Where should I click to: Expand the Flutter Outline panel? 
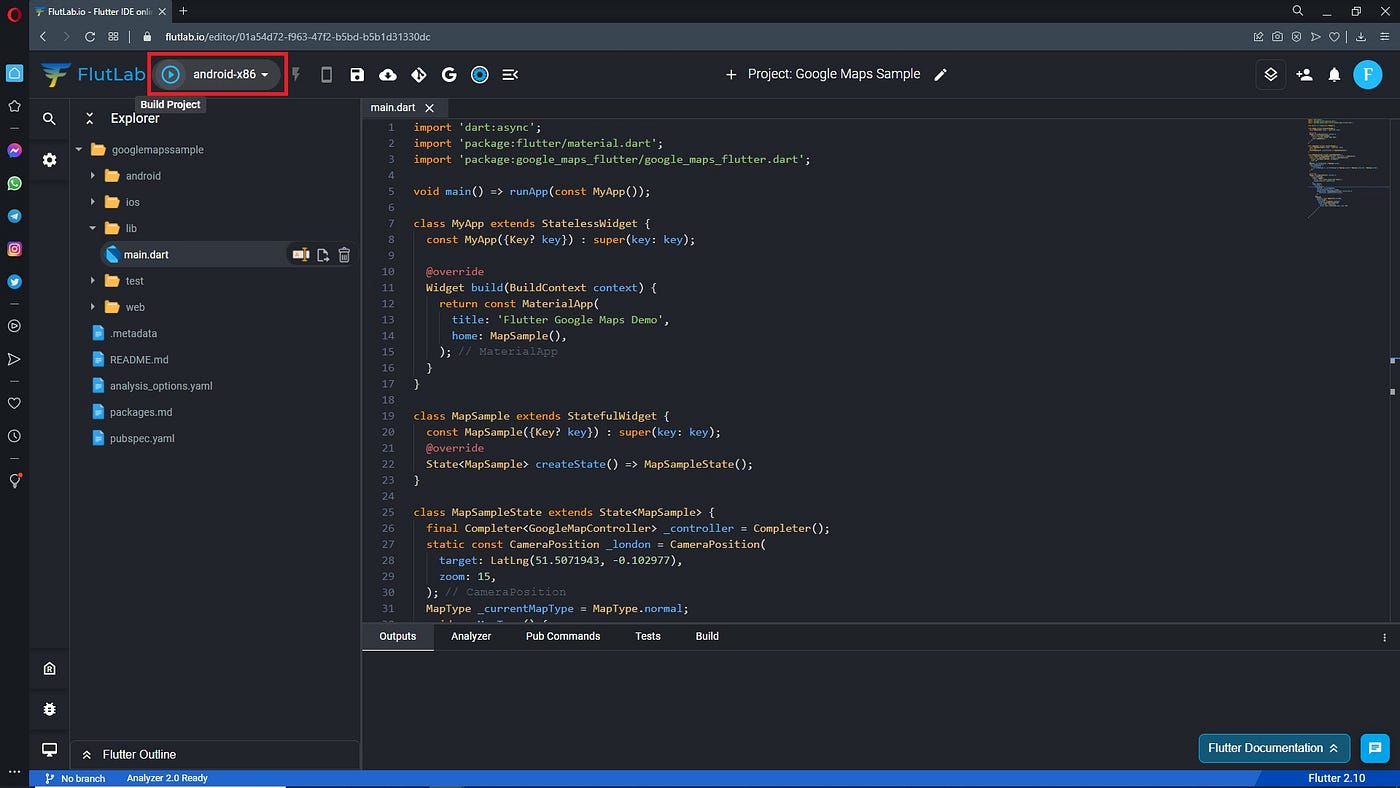click(x=214, y=755)
